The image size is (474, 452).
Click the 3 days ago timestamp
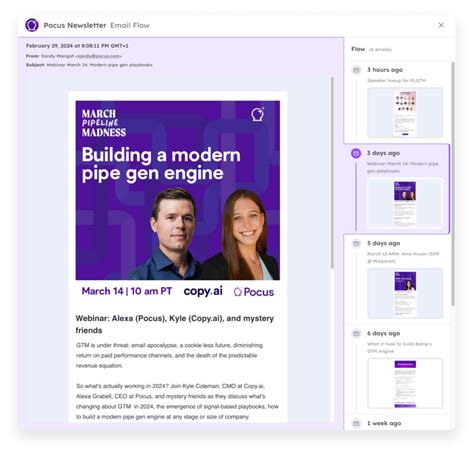383,153
